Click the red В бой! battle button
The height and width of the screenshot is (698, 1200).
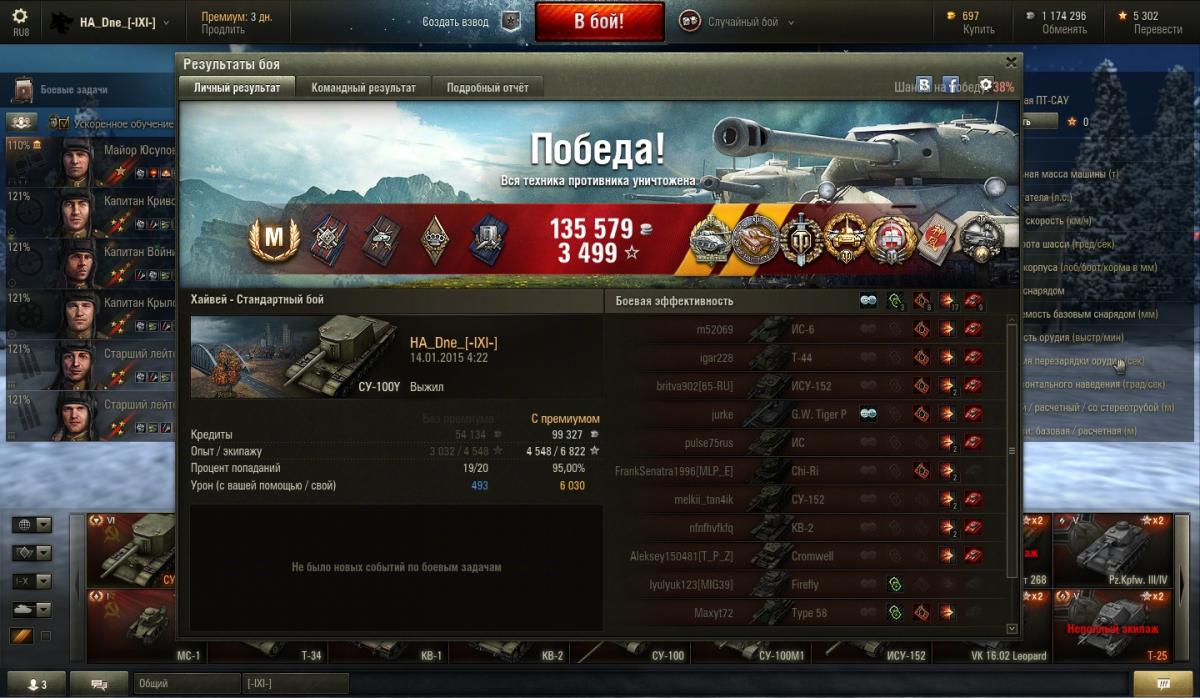pyautogui.click(x=599, y=21)
